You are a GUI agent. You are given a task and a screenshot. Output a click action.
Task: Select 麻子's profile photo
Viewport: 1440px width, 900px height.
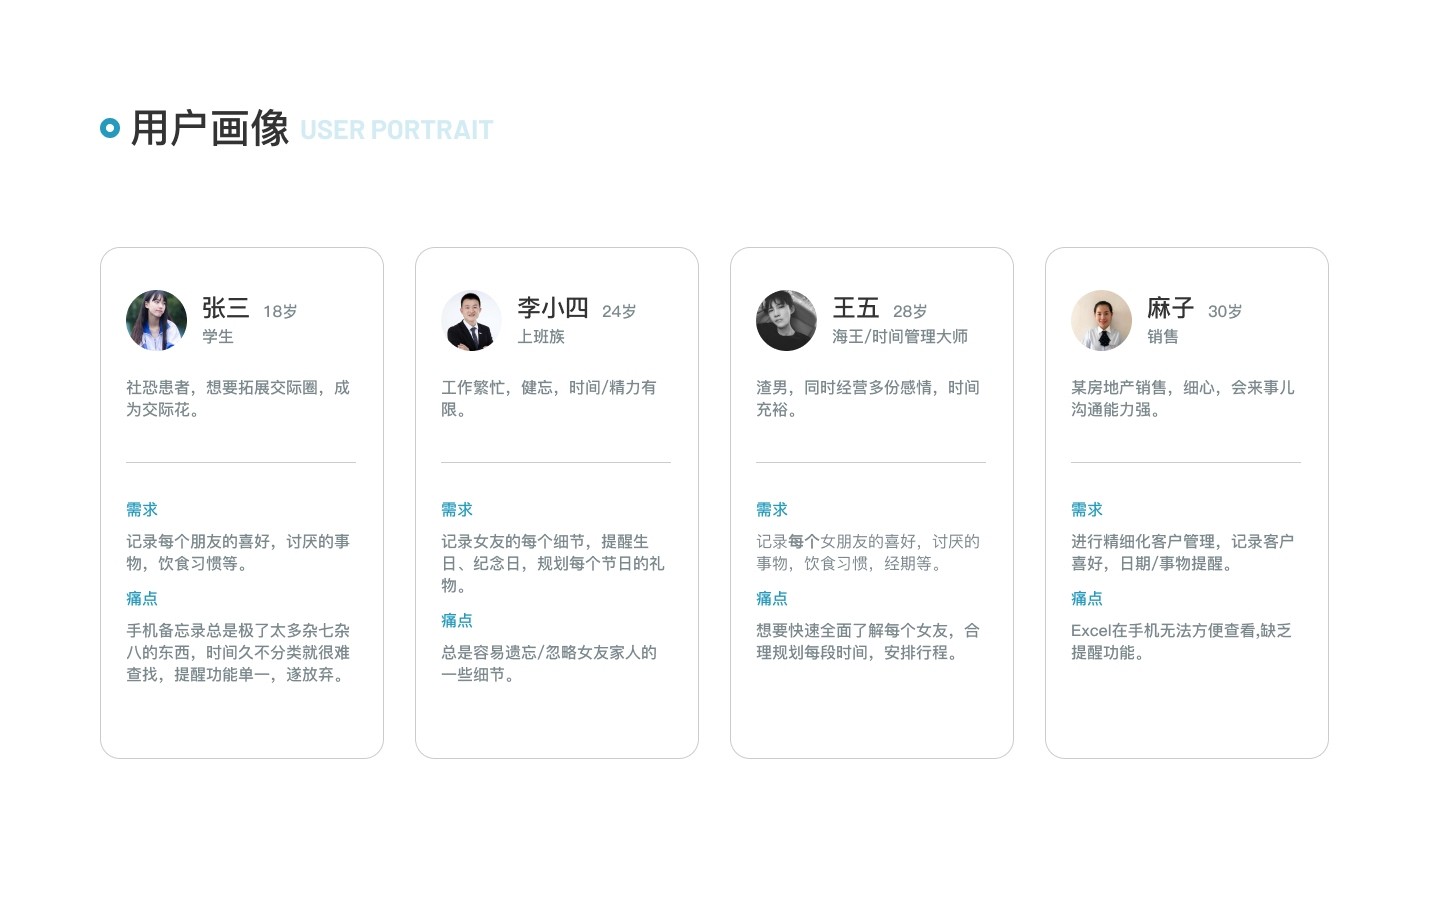[1101, 320]
